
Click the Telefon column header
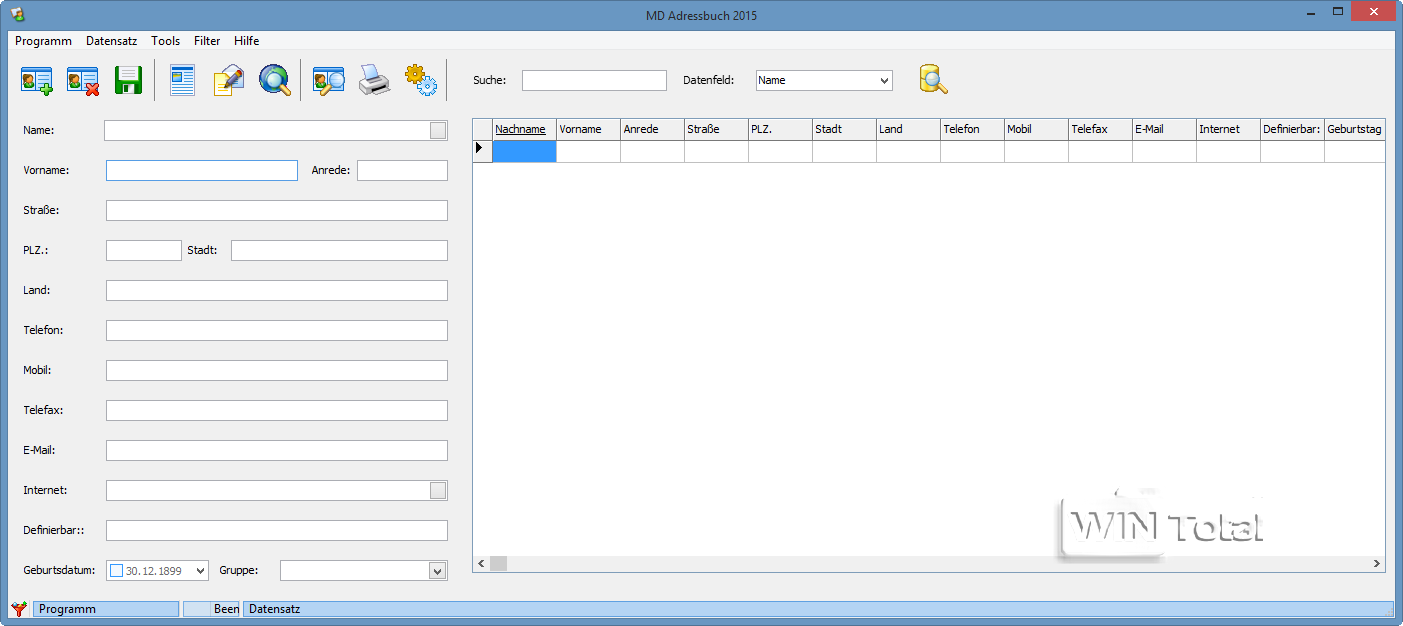pyautogui.click(x=973, y=129)
